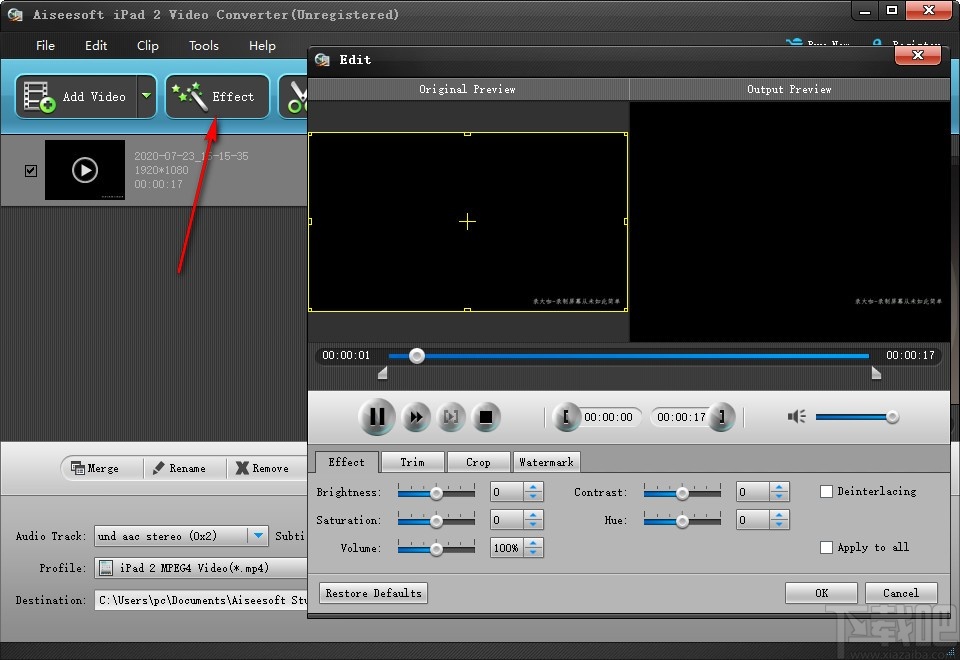The width and height of the screenshot is (960, 660).
Task: Click the crop center crosshair in Original Preview
Action: [467, 222]
